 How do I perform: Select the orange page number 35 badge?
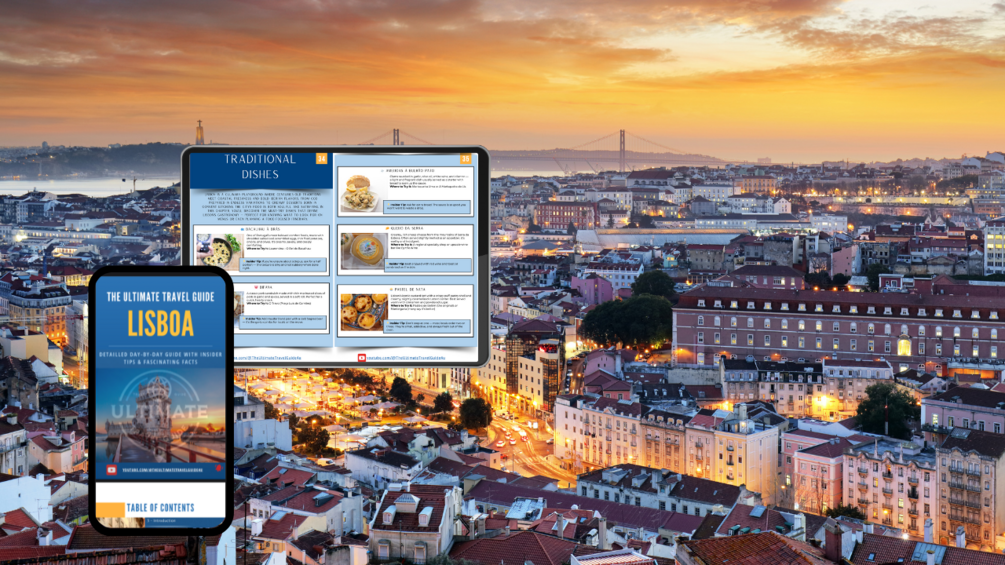(x=465, y=159)
